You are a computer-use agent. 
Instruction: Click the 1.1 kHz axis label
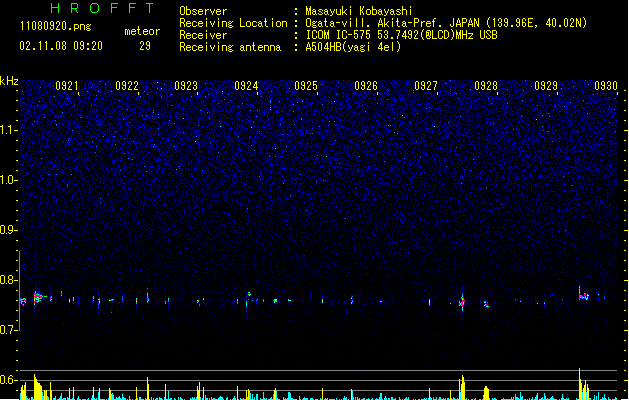pyautogui.click(x=9, y=130)
